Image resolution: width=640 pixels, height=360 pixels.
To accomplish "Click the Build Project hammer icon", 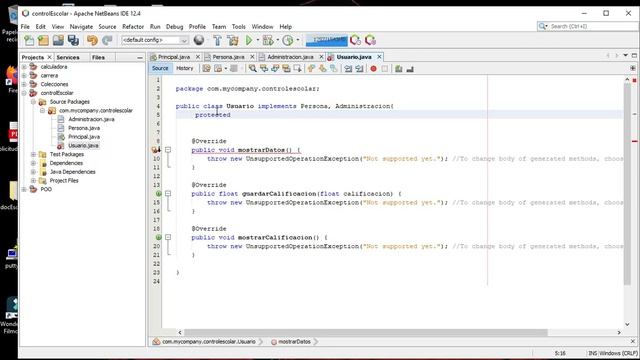I will (x=217, y=40).
